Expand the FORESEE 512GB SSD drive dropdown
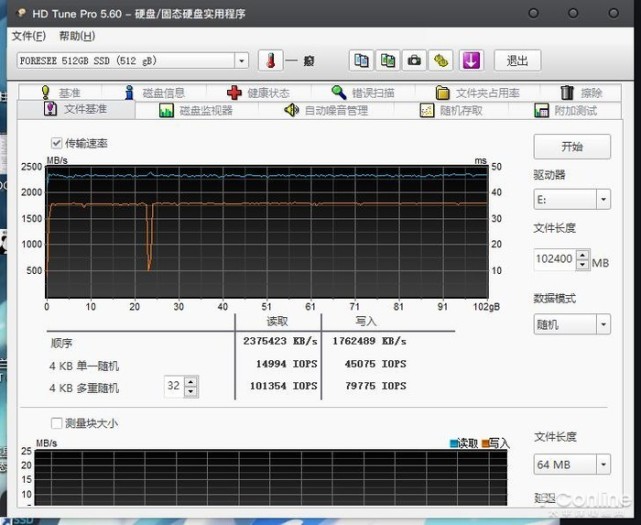 [241, 61]
